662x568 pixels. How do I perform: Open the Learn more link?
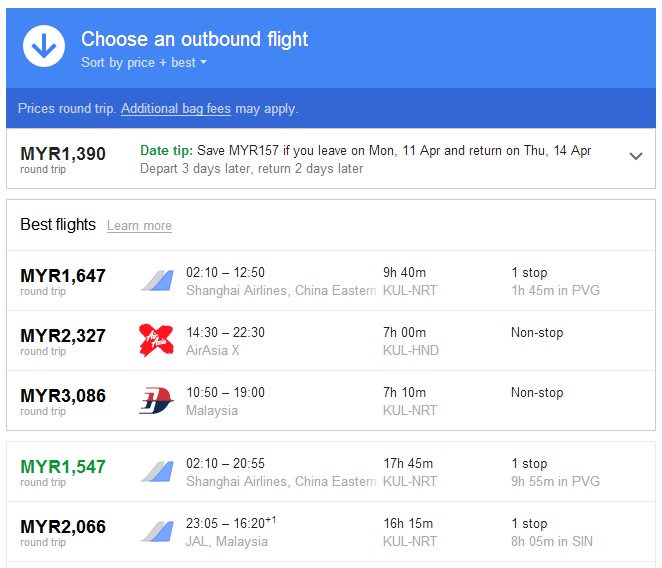click(139, 226)
